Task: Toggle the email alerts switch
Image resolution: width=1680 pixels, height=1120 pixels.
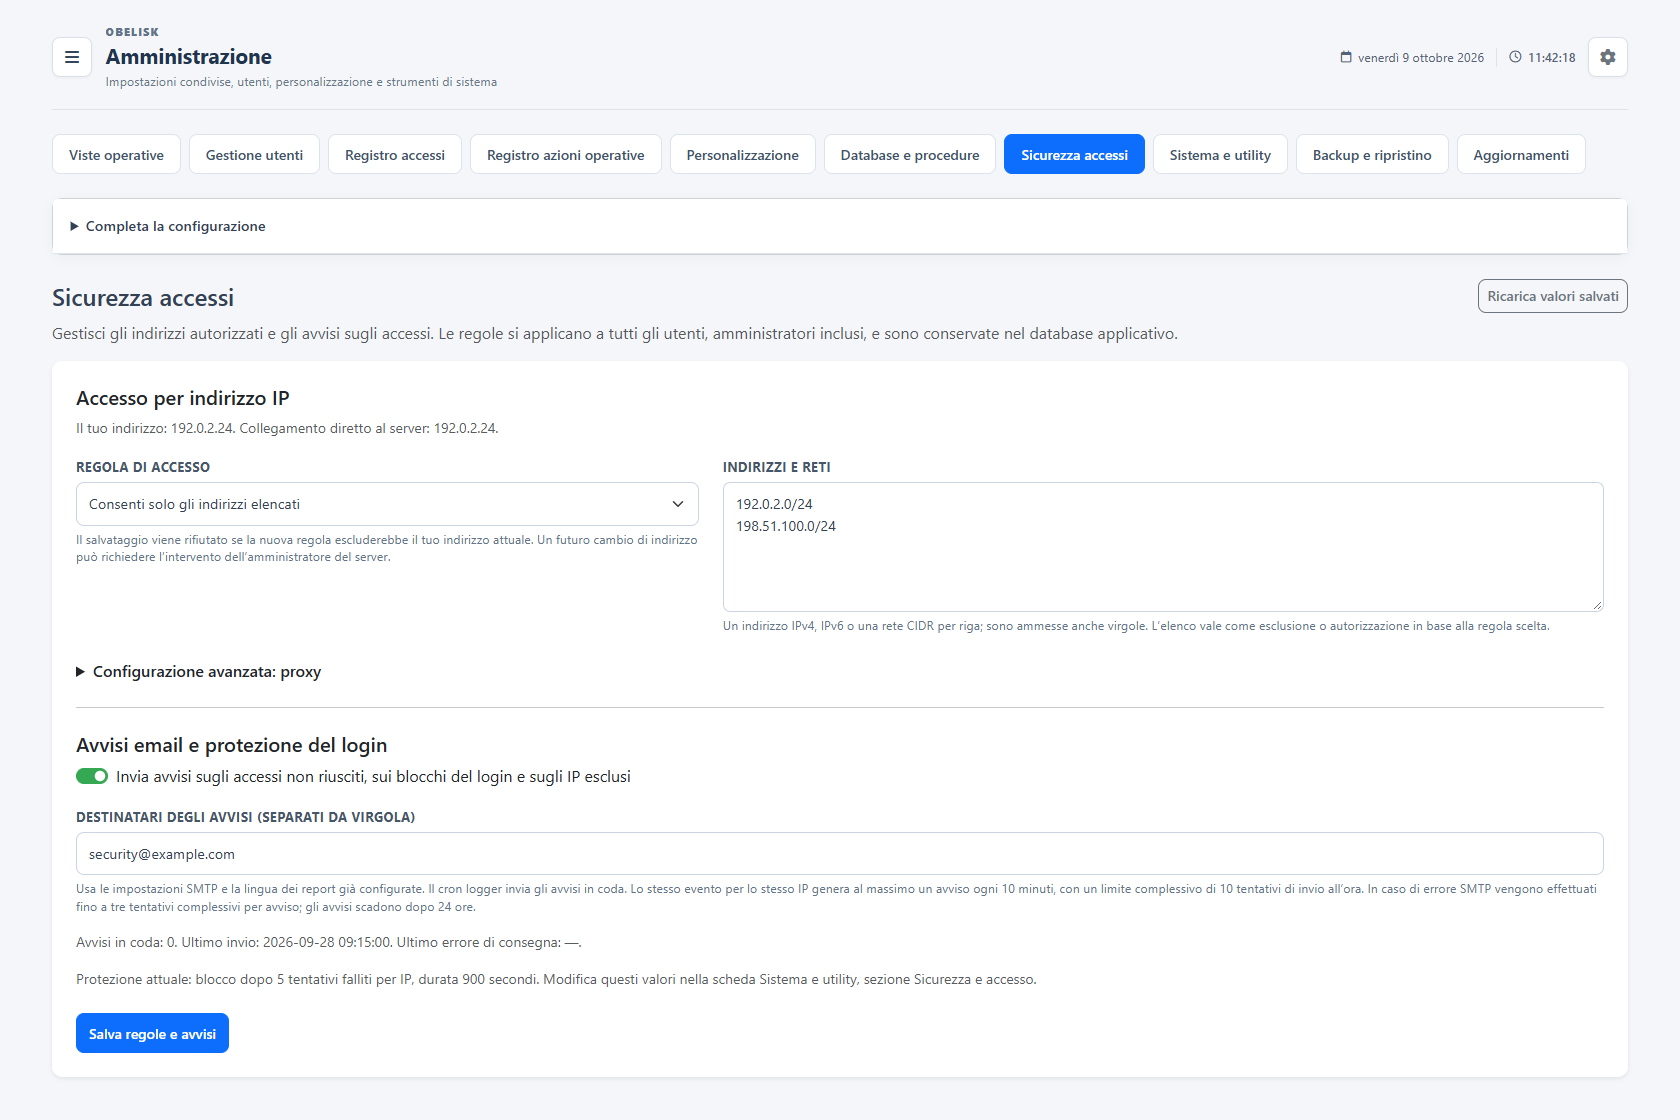Action: (92, 776)
